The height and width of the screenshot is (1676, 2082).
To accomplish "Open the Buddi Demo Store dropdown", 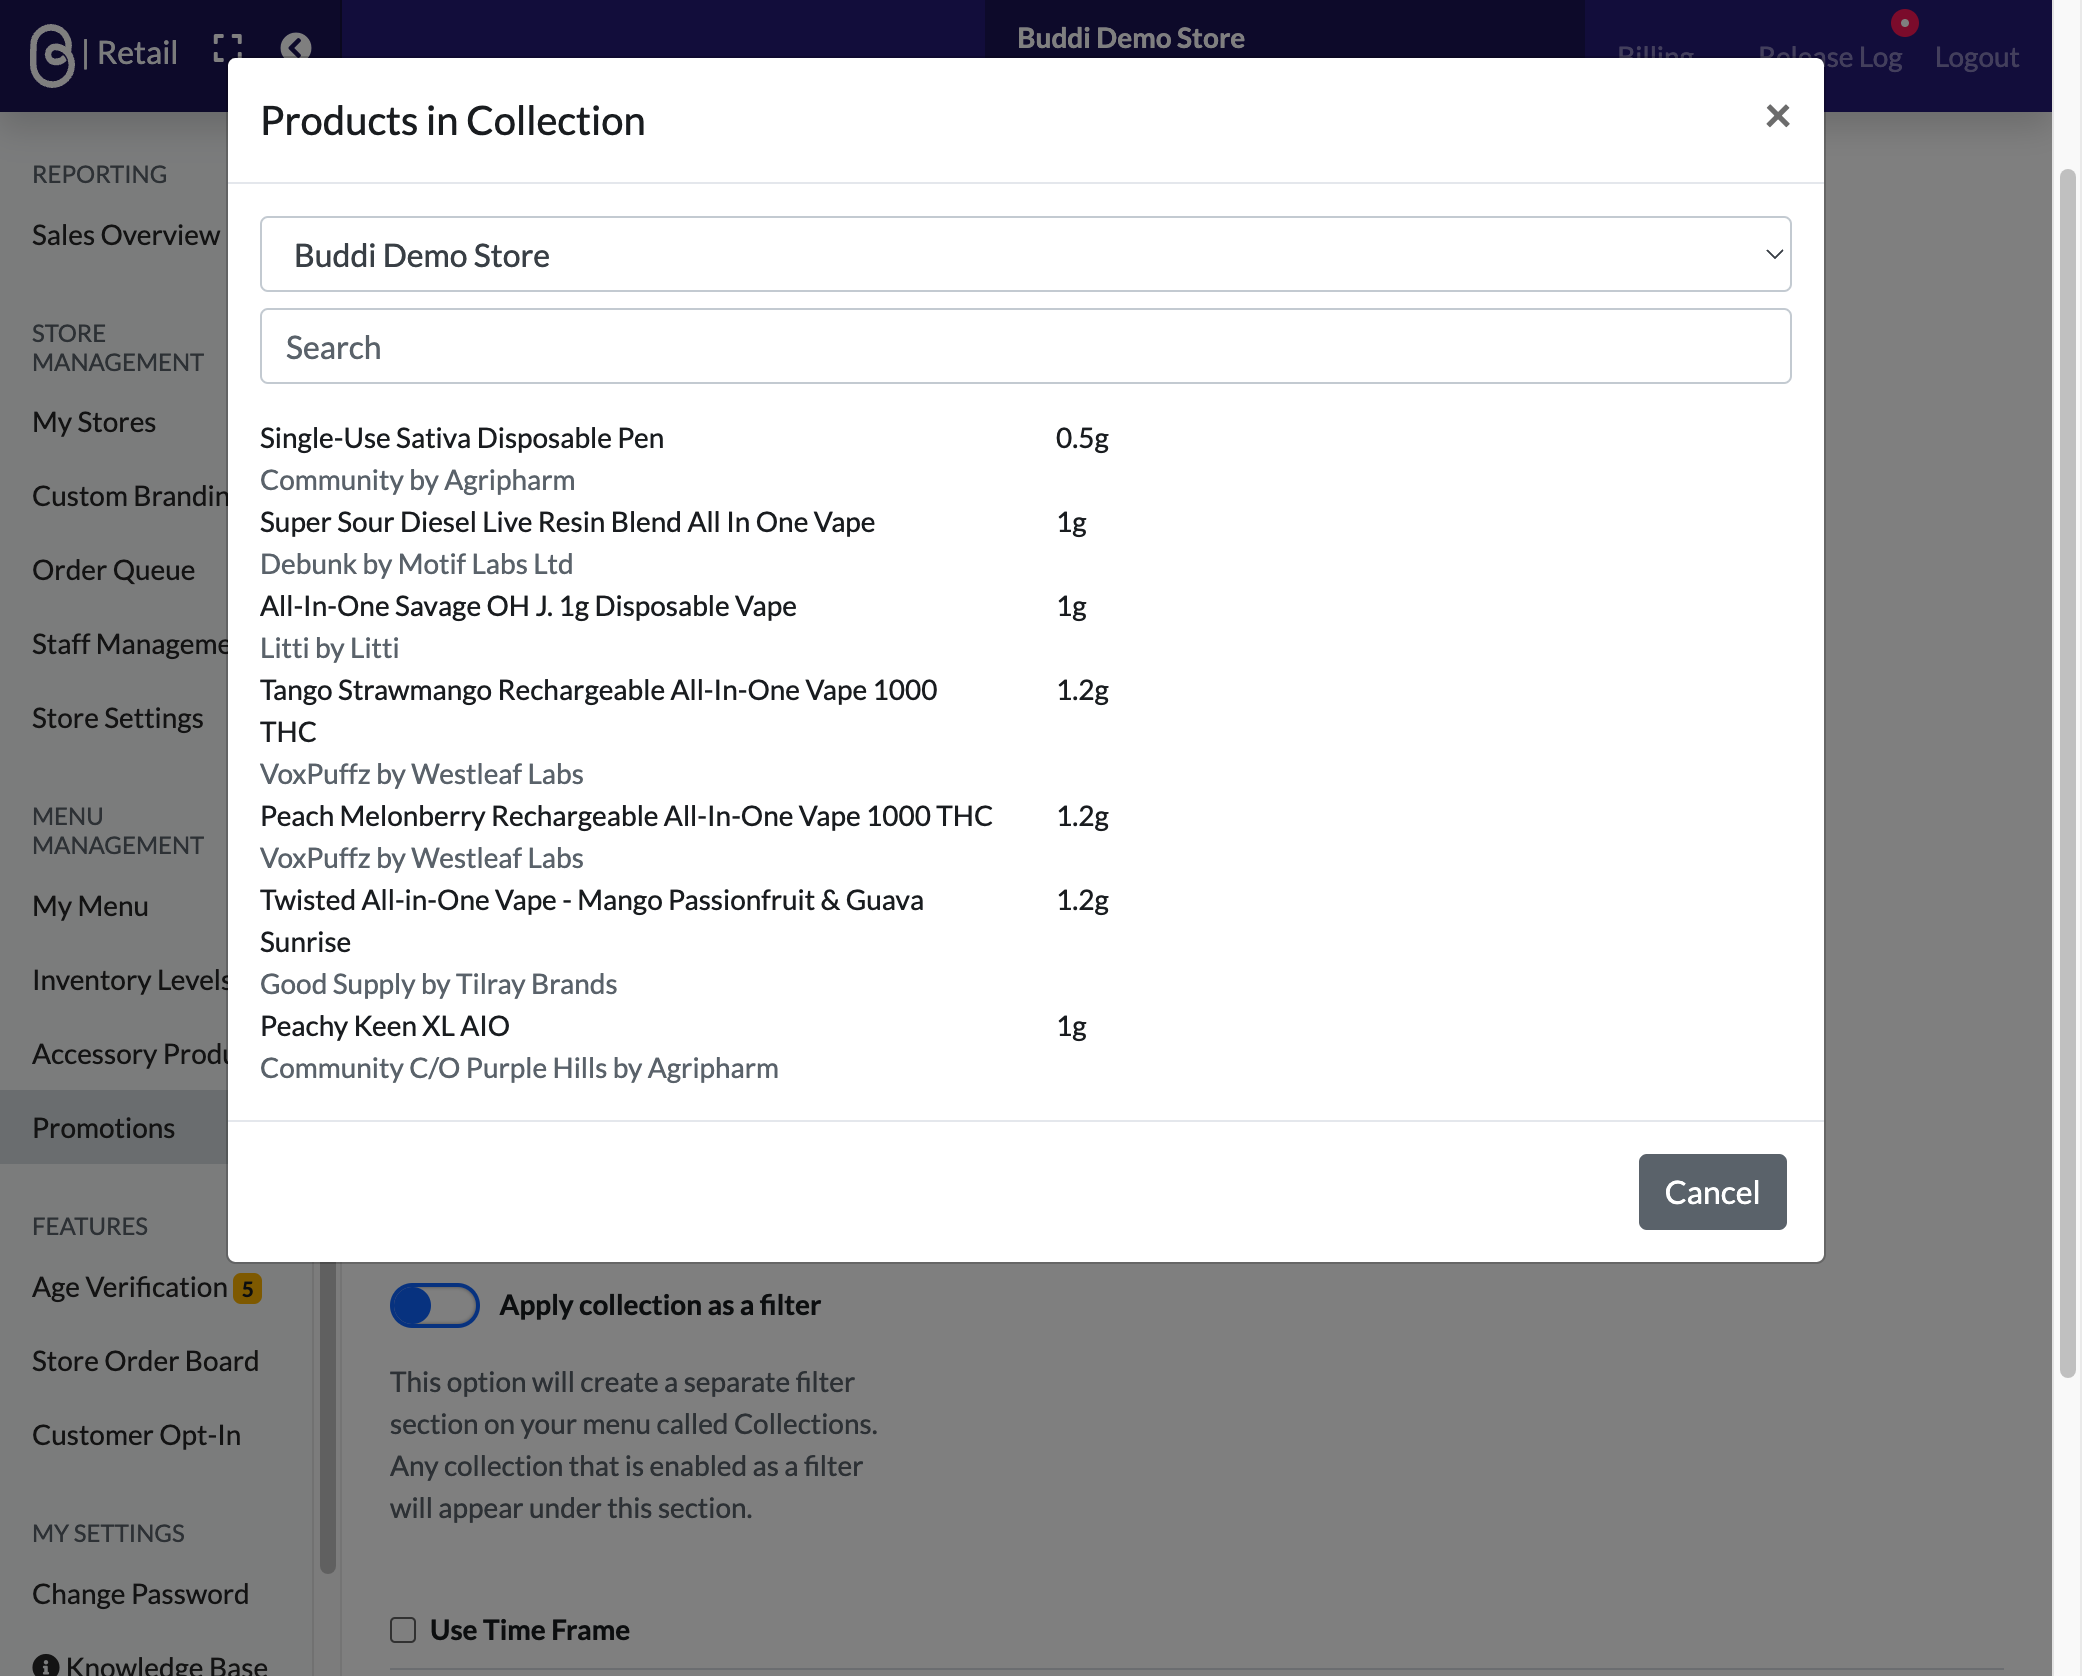I will [1025, 254].
